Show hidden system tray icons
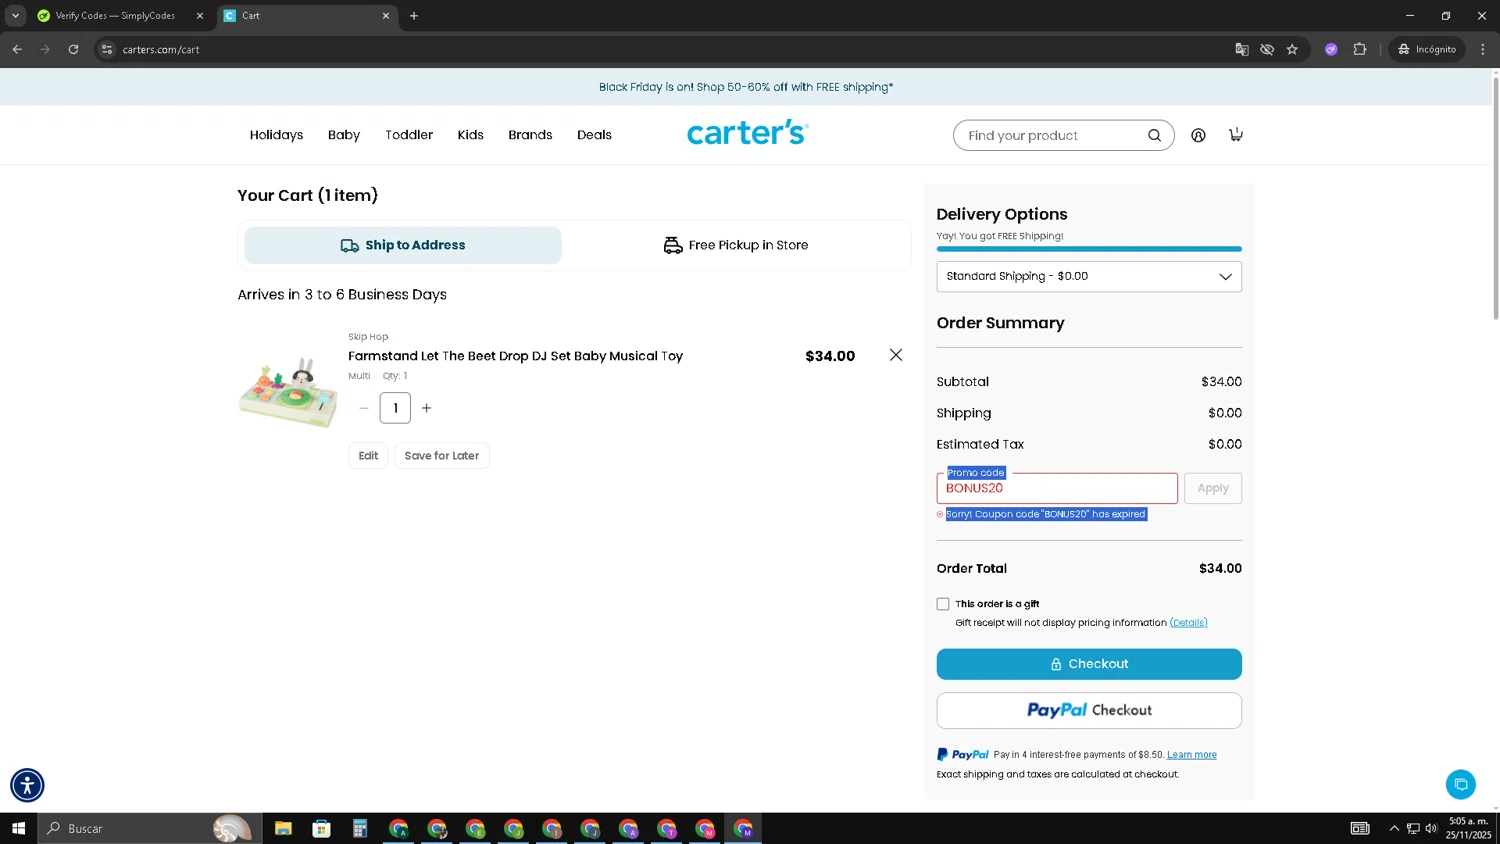The image size is (1500, 844). click(1394, 828)
